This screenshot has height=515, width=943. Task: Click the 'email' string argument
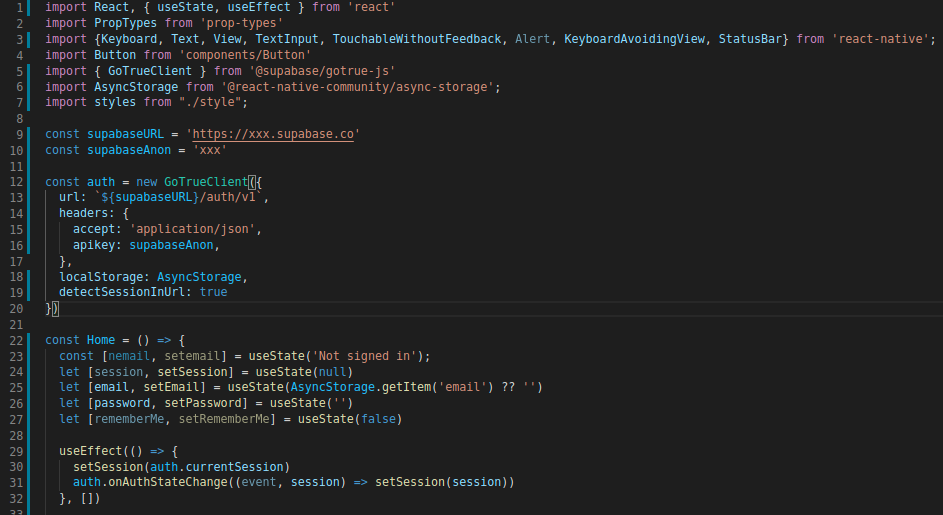pos(462,387)
